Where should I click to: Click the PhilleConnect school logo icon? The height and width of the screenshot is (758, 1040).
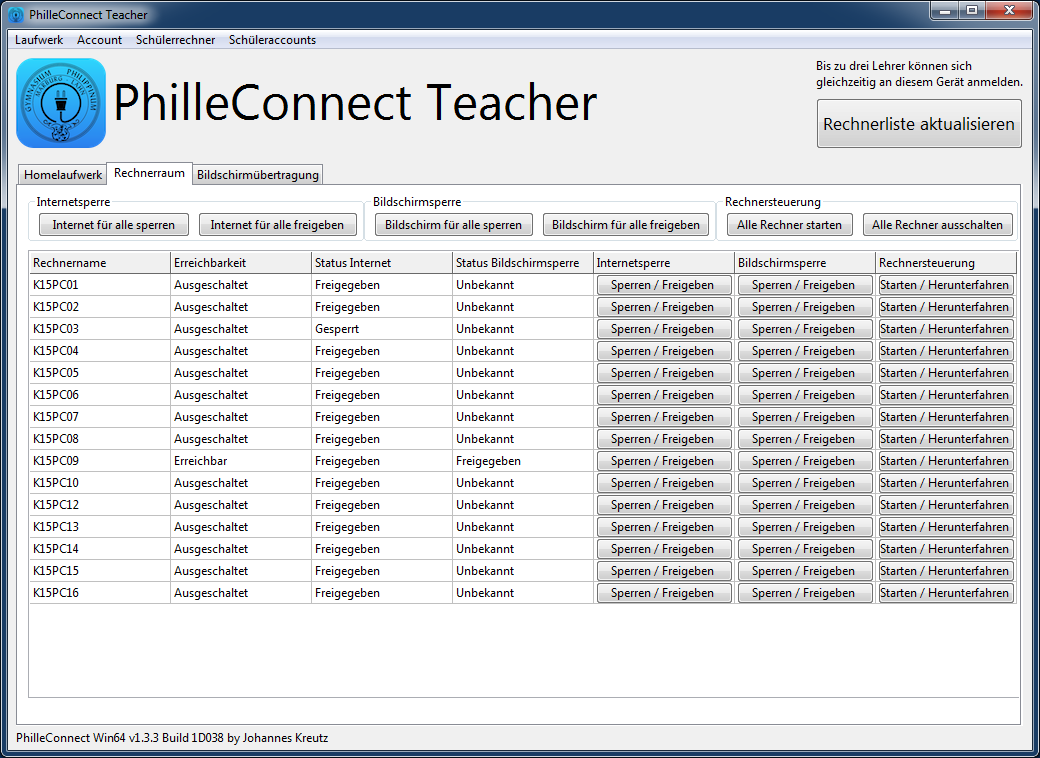(x=61, y=103)
